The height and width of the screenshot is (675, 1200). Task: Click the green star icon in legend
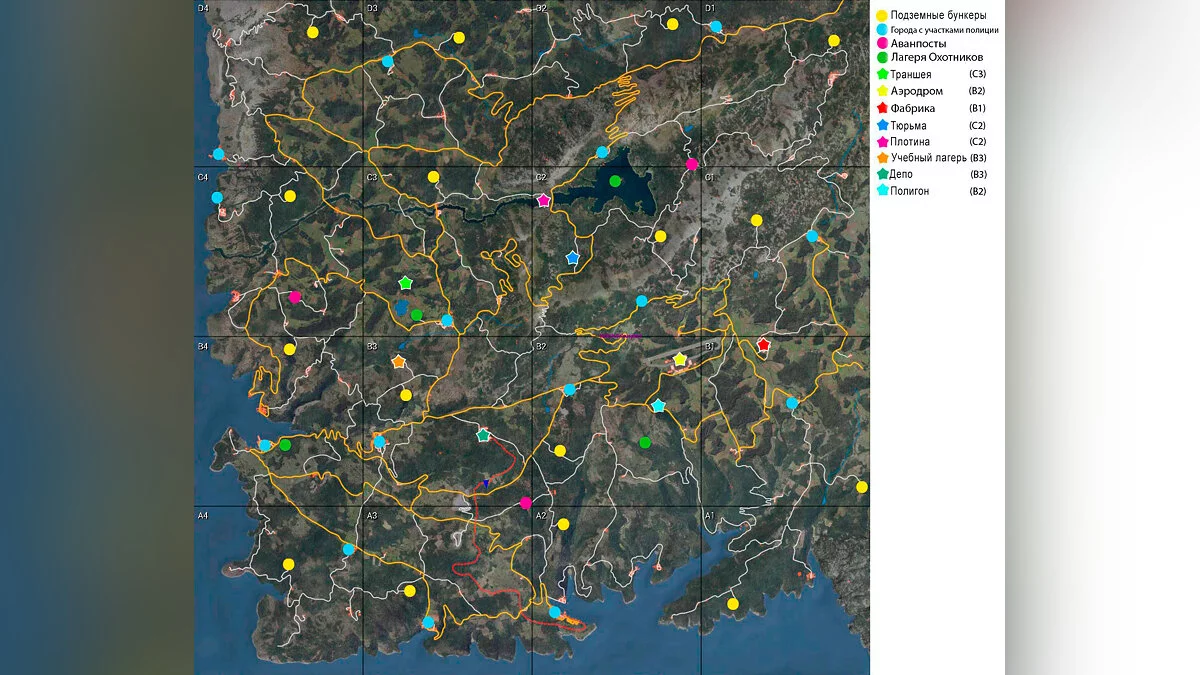tap(882, 74)
